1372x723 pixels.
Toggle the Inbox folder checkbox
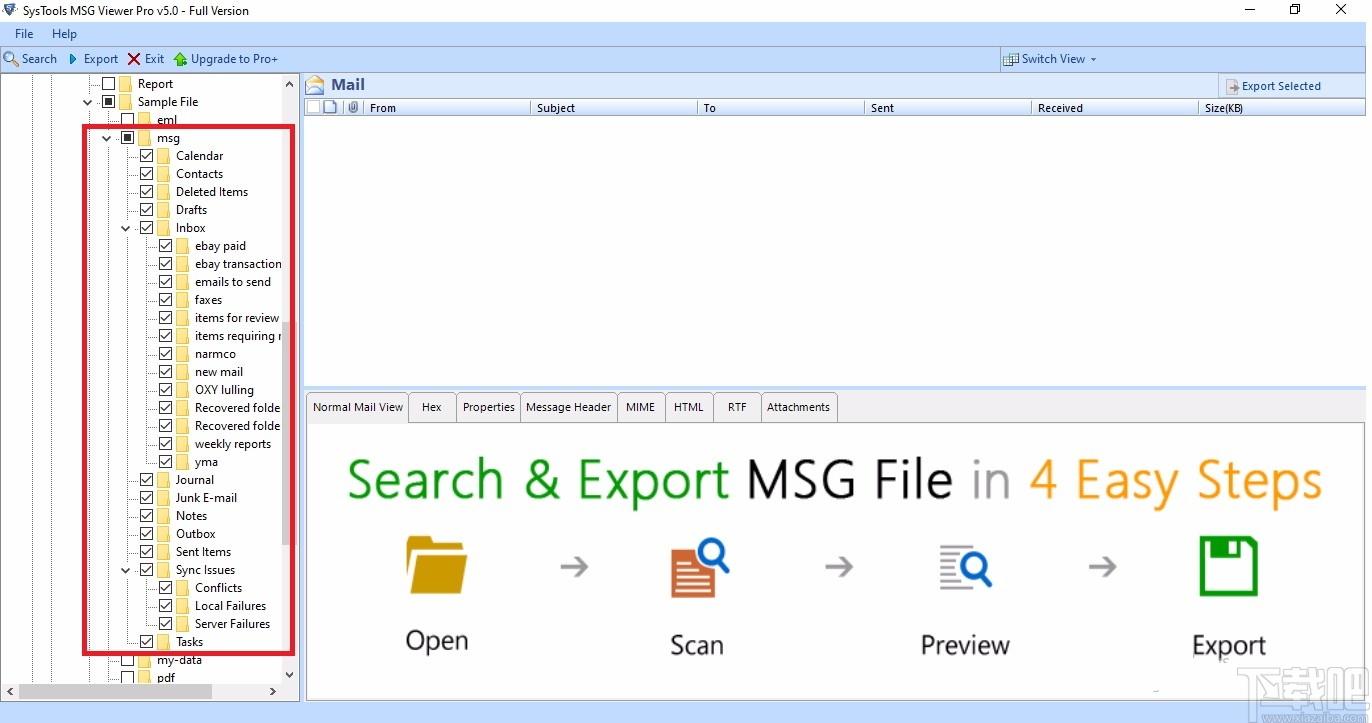(x=147, y=228)
